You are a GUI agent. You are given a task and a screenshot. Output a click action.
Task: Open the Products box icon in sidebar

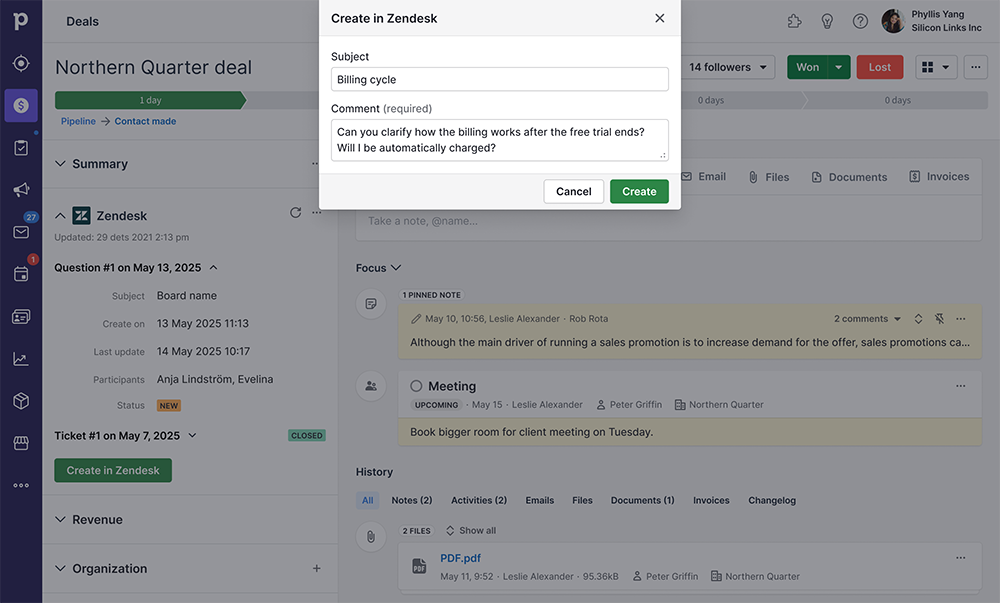point(21,401)
